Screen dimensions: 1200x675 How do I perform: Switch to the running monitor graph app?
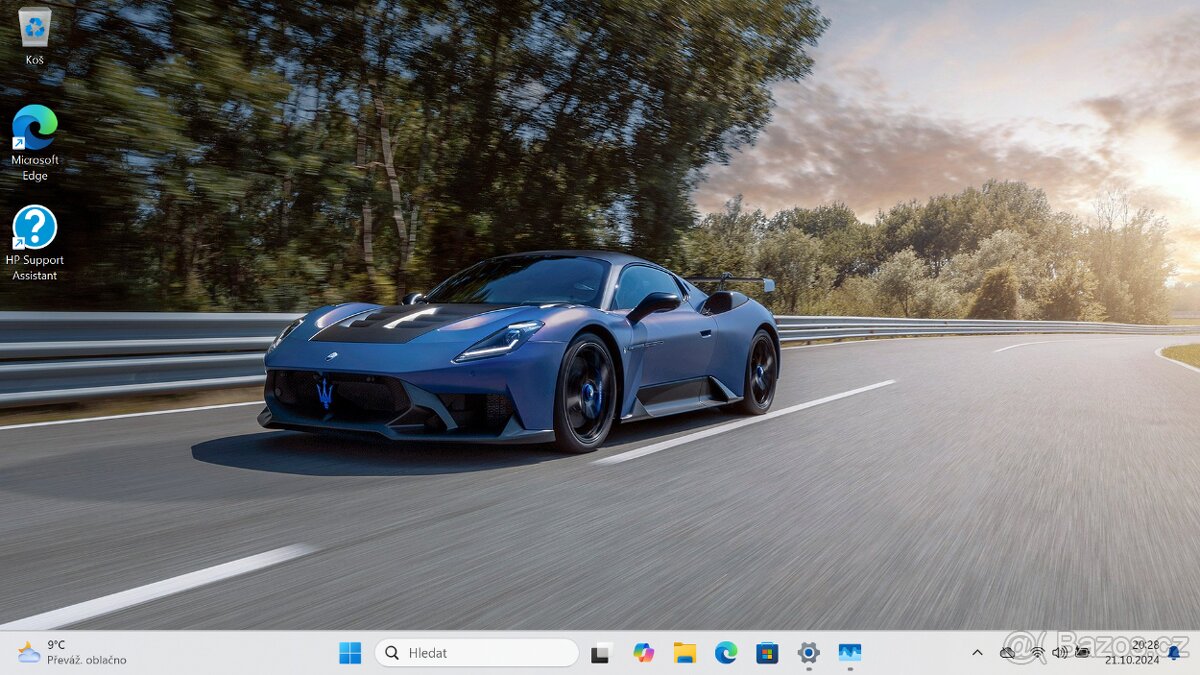point(850,653)
